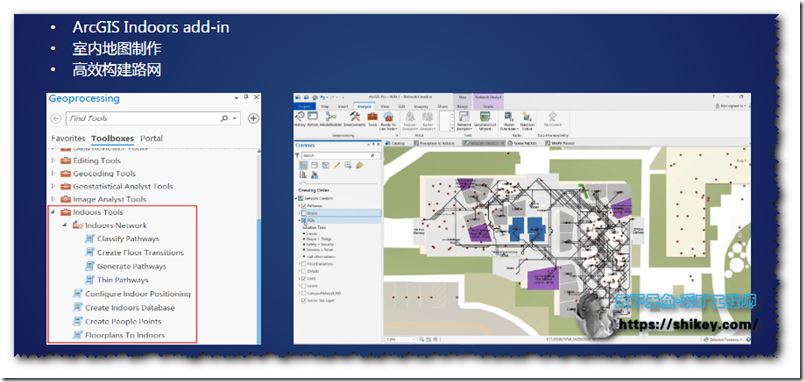Image resolution: width=804 pixels, height=382 pixels.
Task: Open the Create Floor Transitions tool
Action: click(134, 253)
